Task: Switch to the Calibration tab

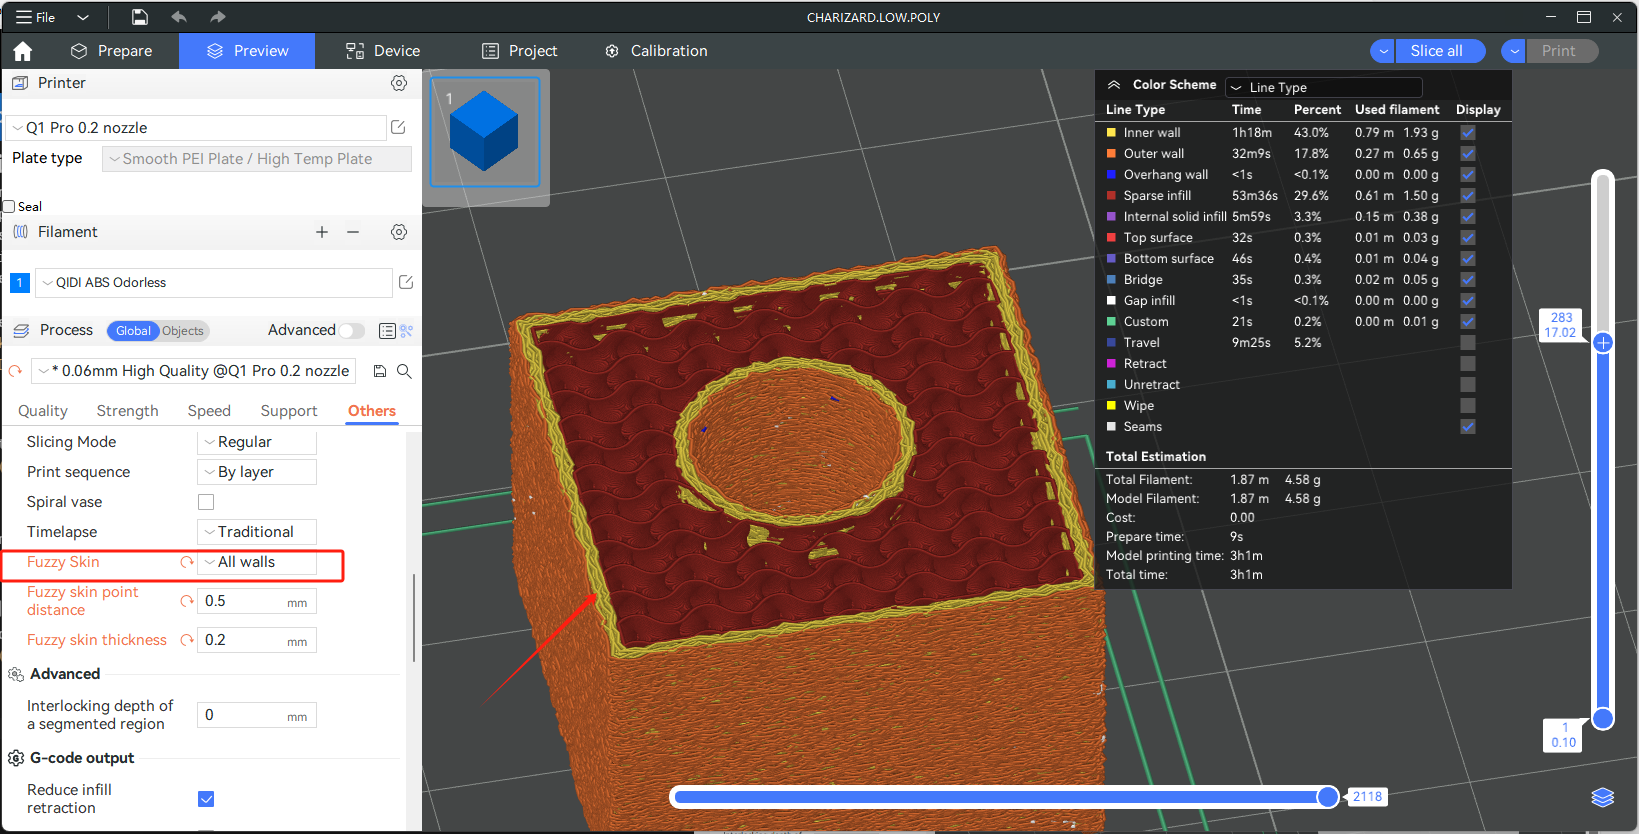Action: coord(656,51)
